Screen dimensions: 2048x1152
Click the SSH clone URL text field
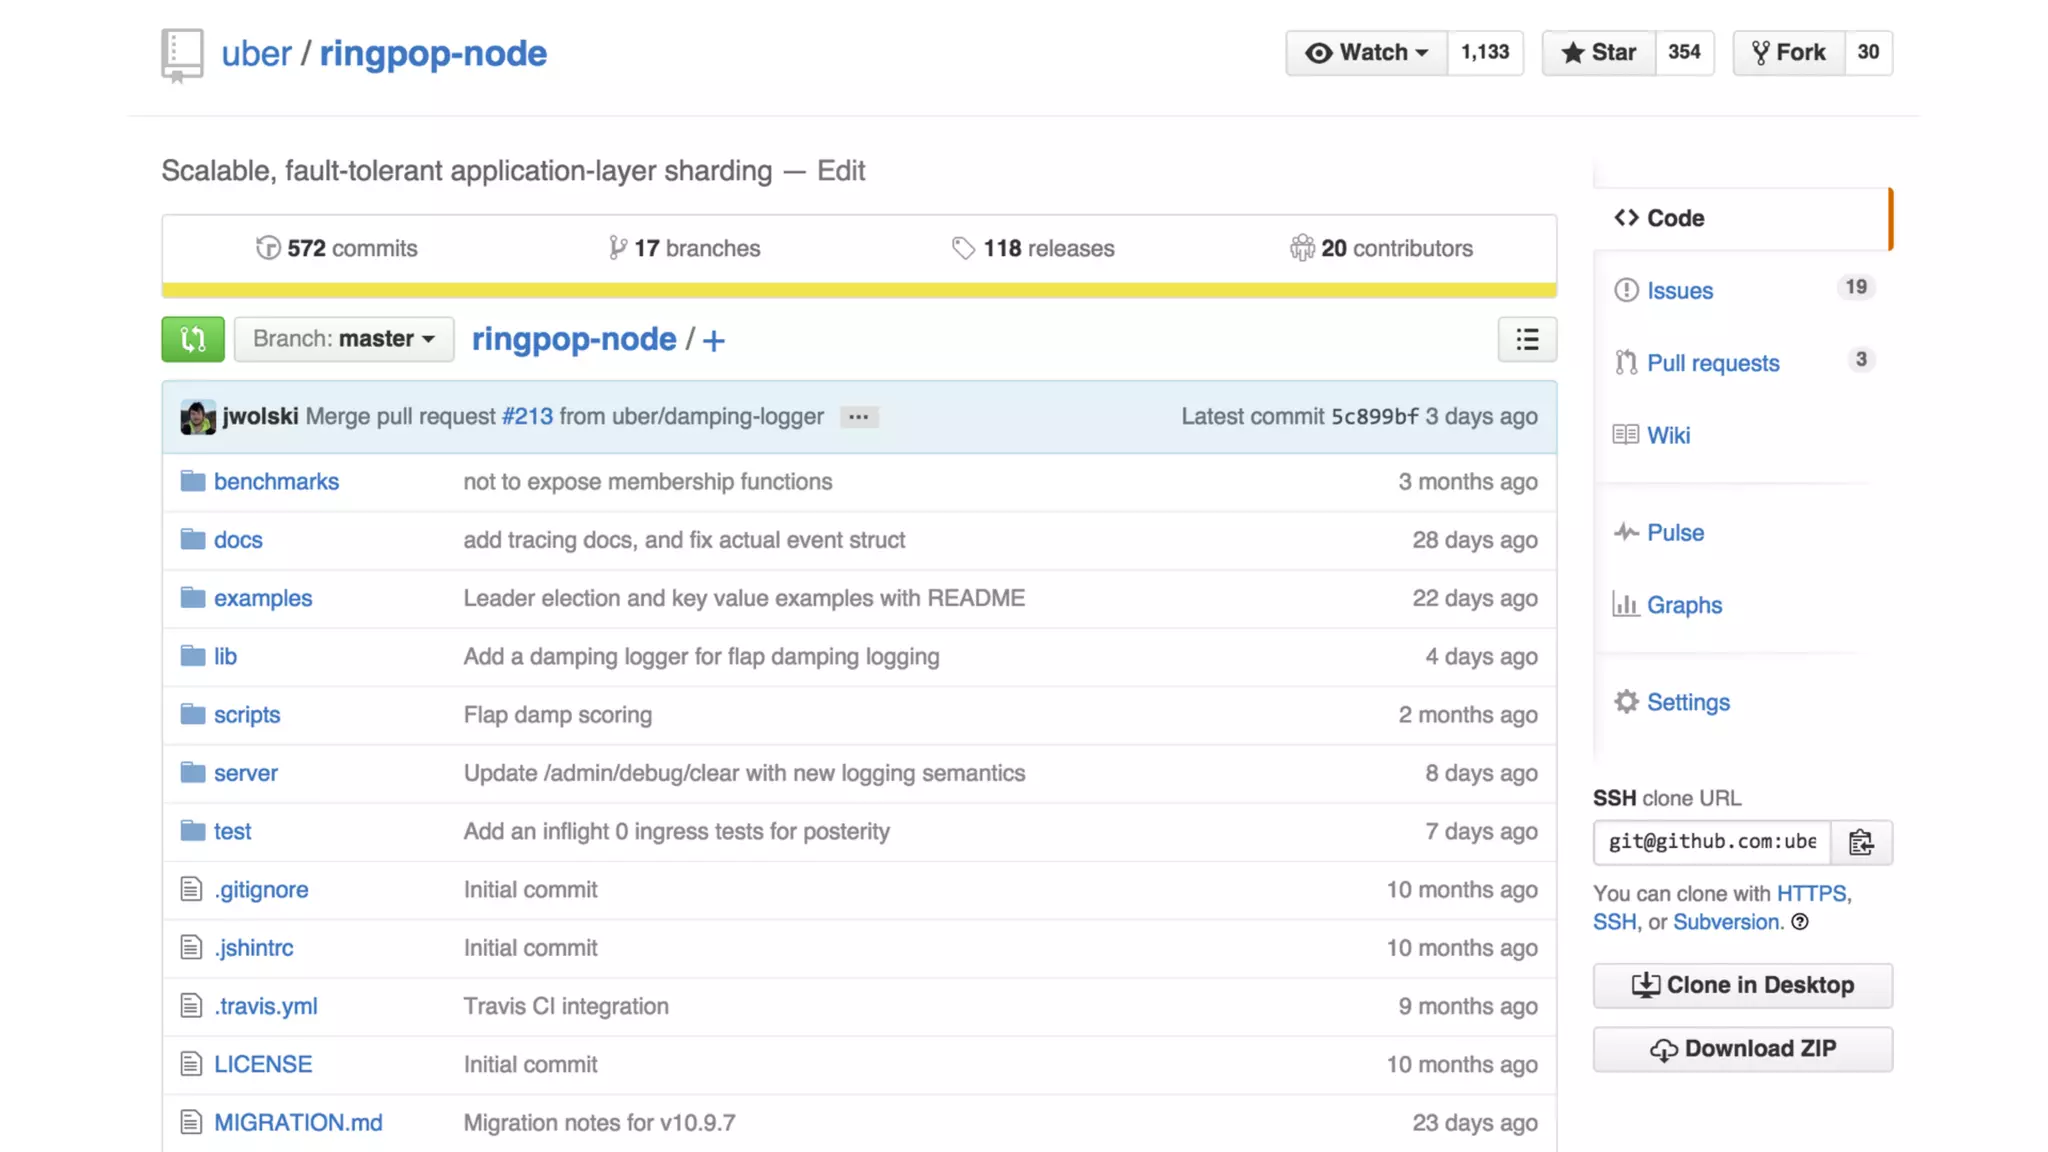click(1711, 842)
